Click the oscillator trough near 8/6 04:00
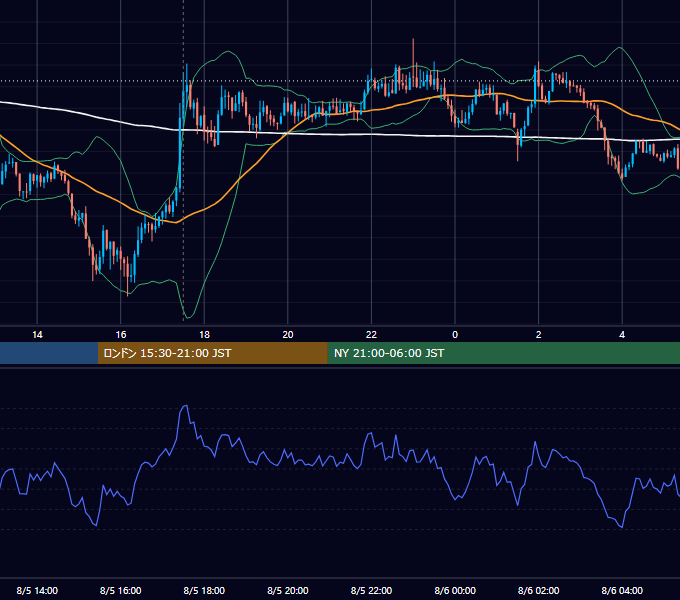 tap(621, 526)
